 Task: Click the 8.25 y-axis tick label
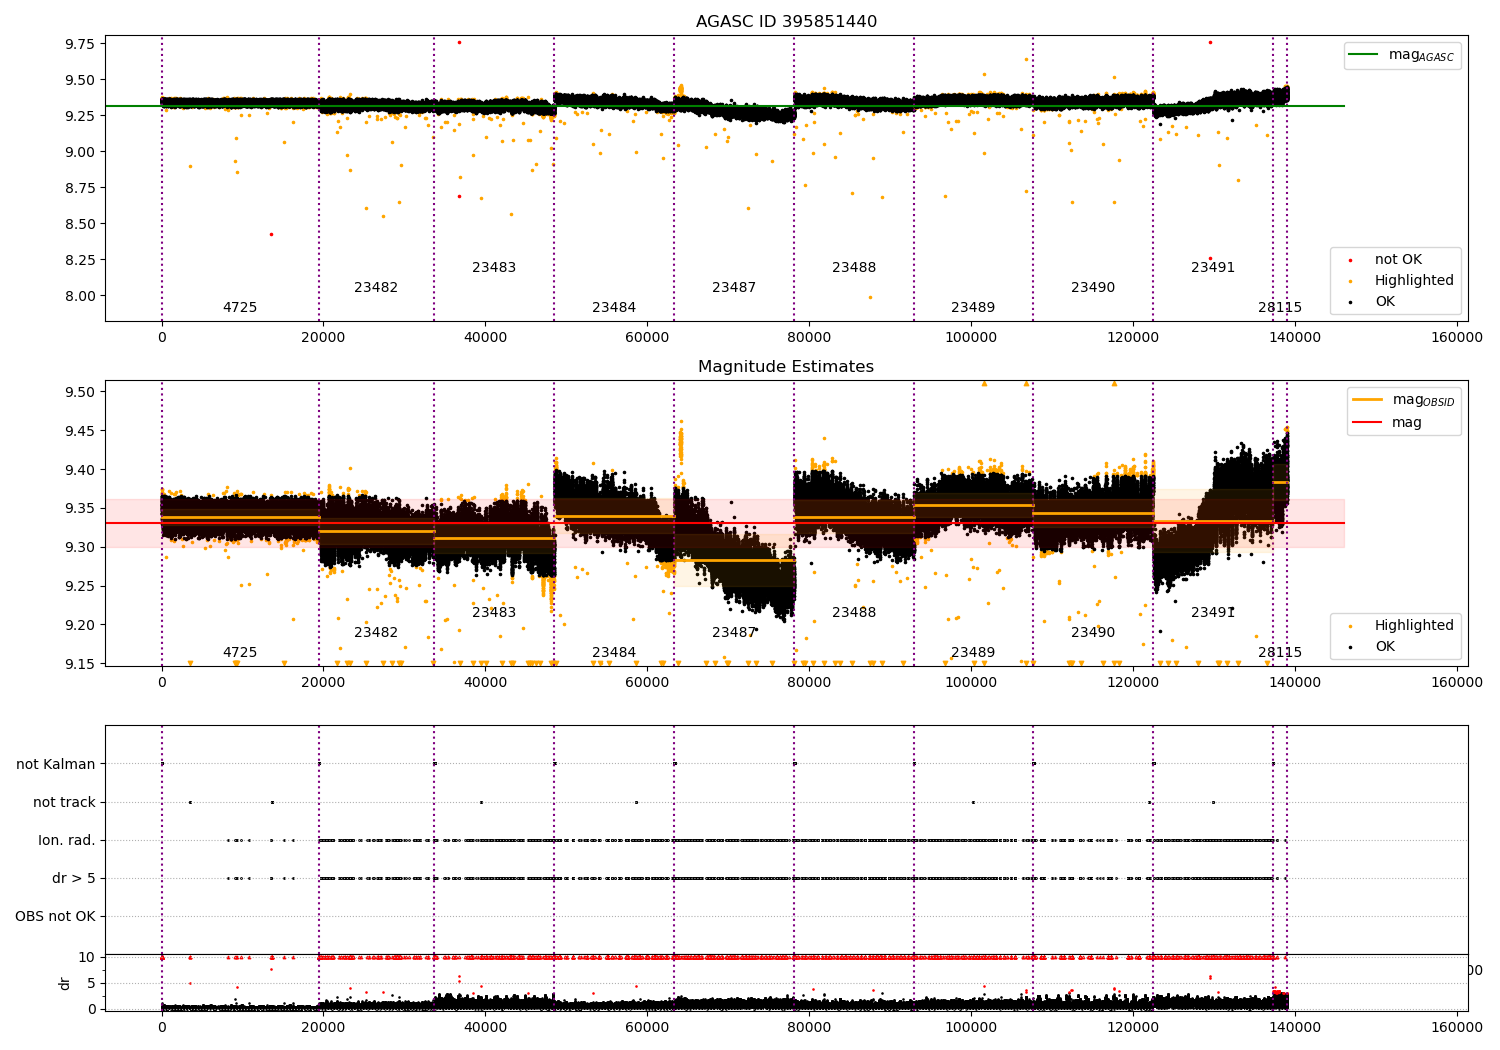pyautogui.click(x=79, y=260)
